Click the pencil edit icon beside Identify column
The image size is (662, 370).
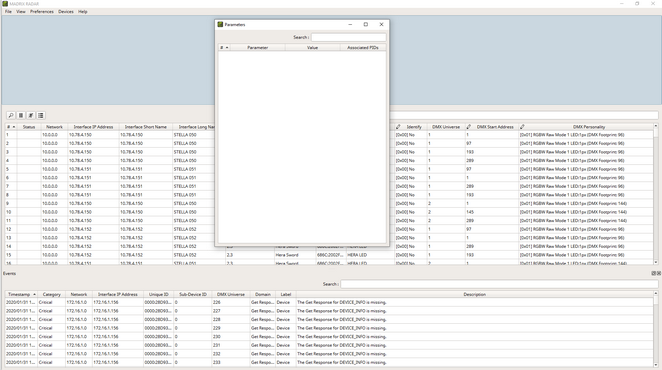(398, 127)
